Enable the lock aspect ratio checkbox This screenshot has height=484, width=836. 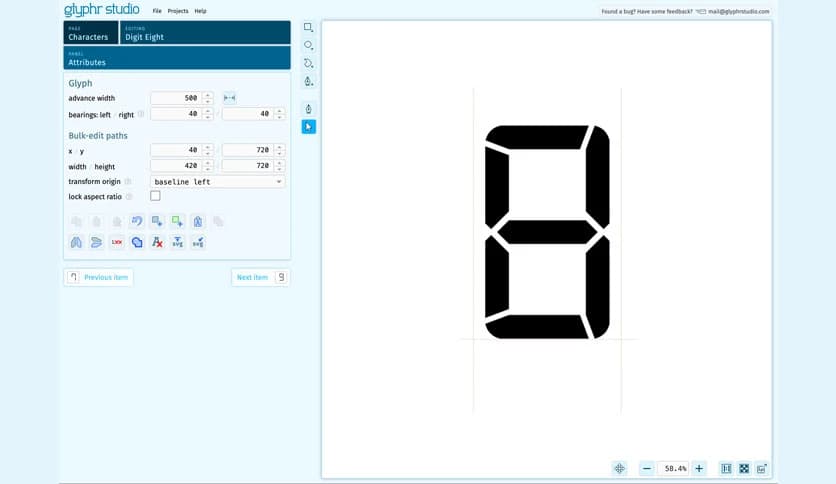pyautogui.click(x=155, y=196)
